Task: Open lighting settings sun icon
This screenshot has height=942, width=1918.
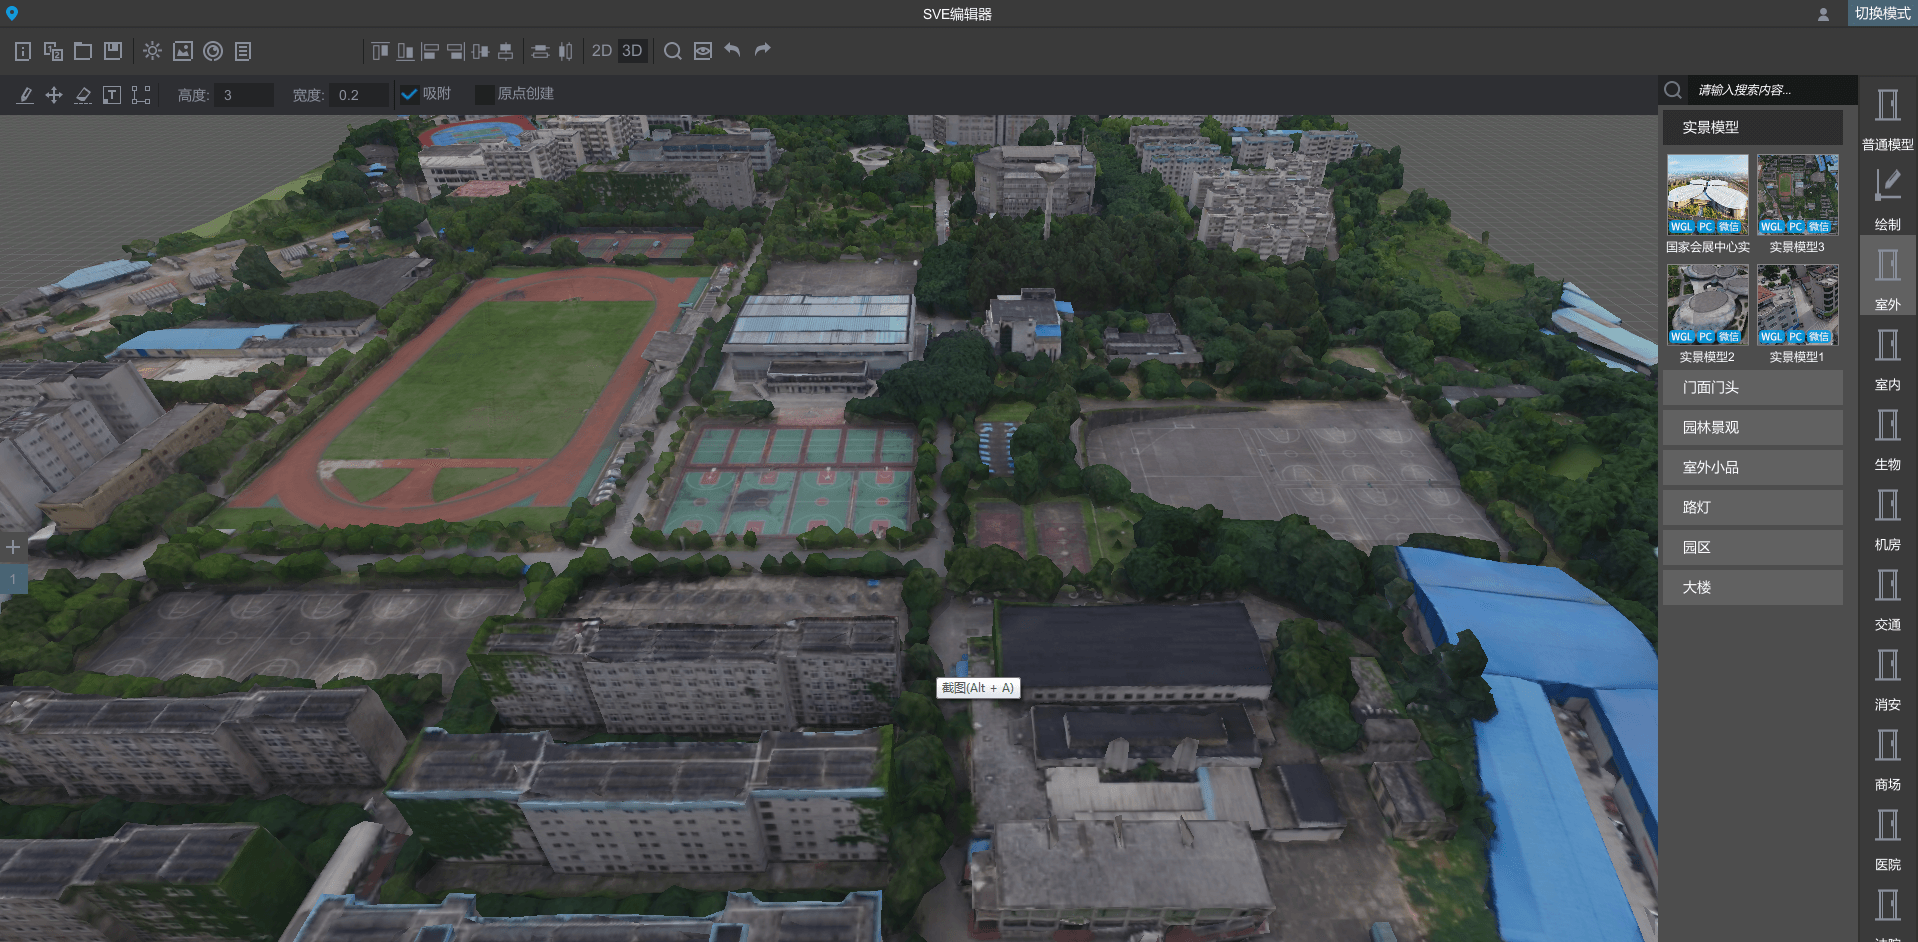Action: click(152, 51)
